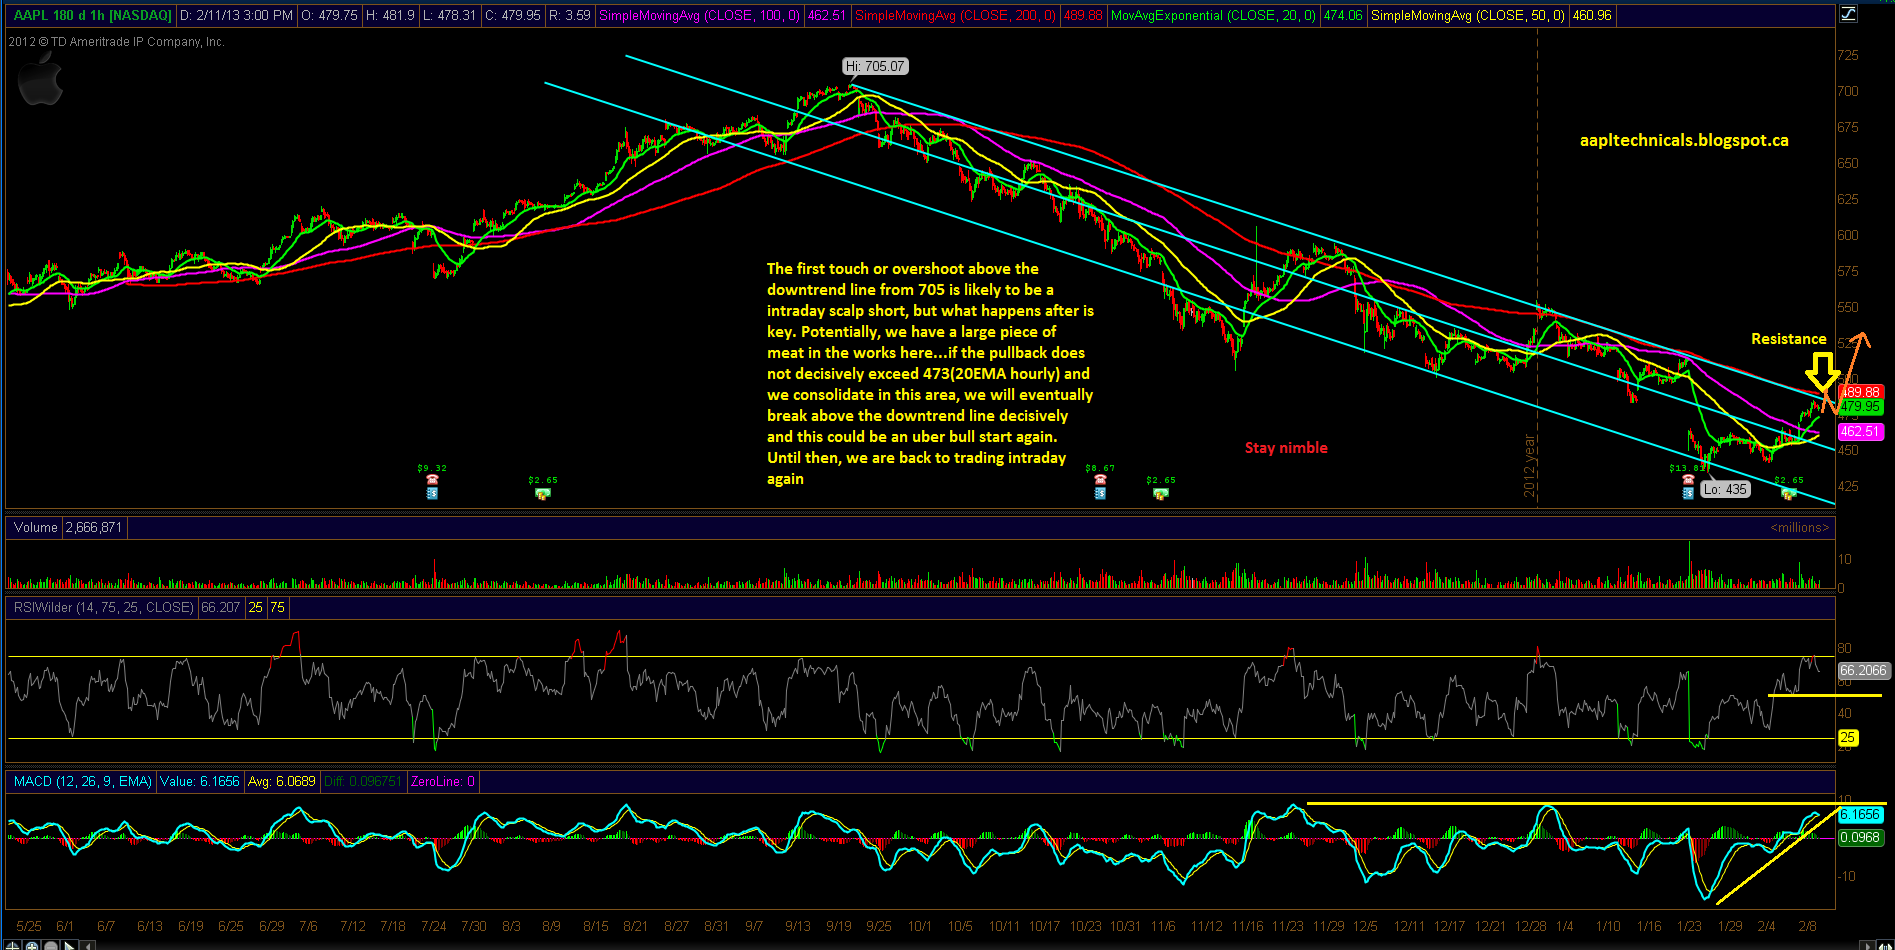Click the $2.65 dividend icon near 11/6
The image size is (1895, 950).
[x=1160, y=493]
